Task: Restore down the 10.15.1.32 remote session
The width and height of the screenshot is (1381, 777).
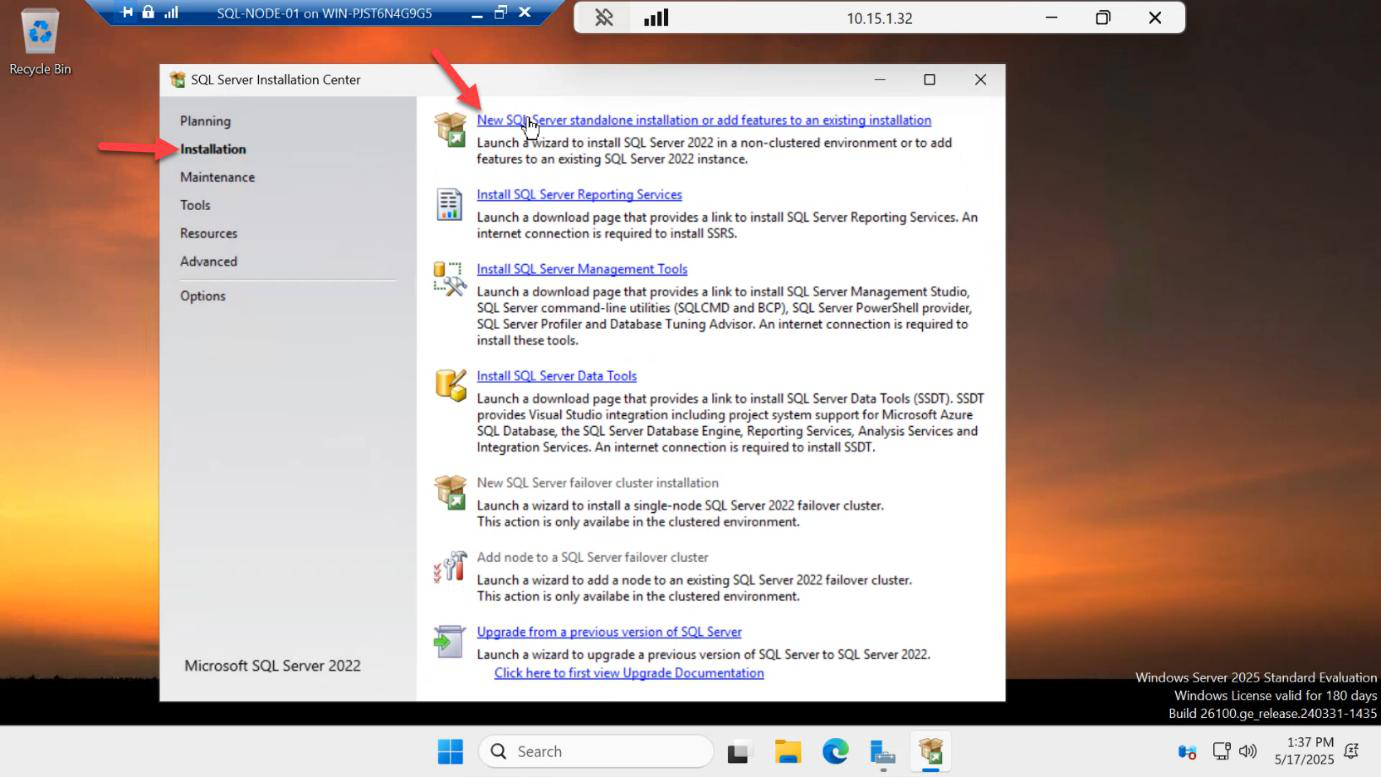Action: [1103, 18]
